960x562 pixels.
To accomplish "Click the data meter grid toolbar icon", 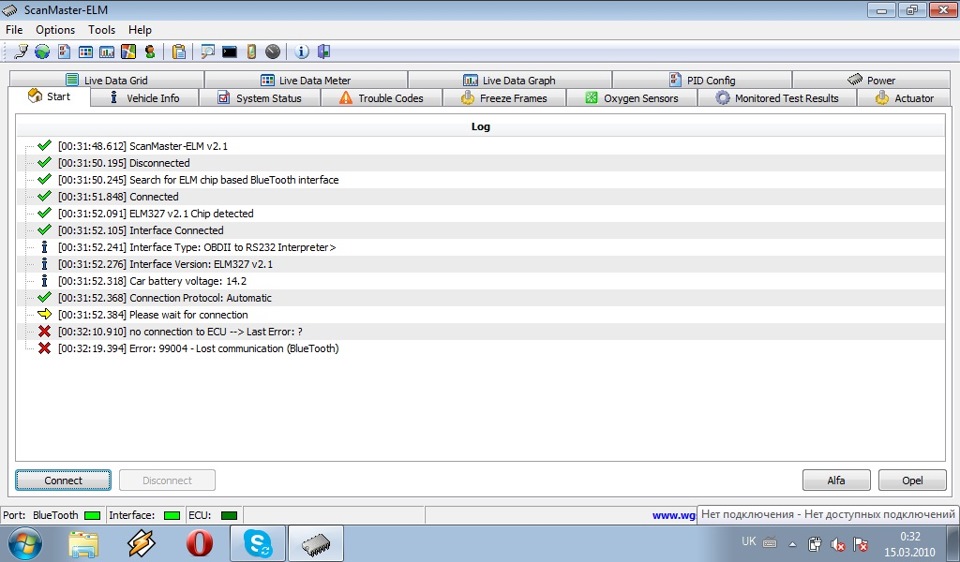I will [x=86, y=51].
